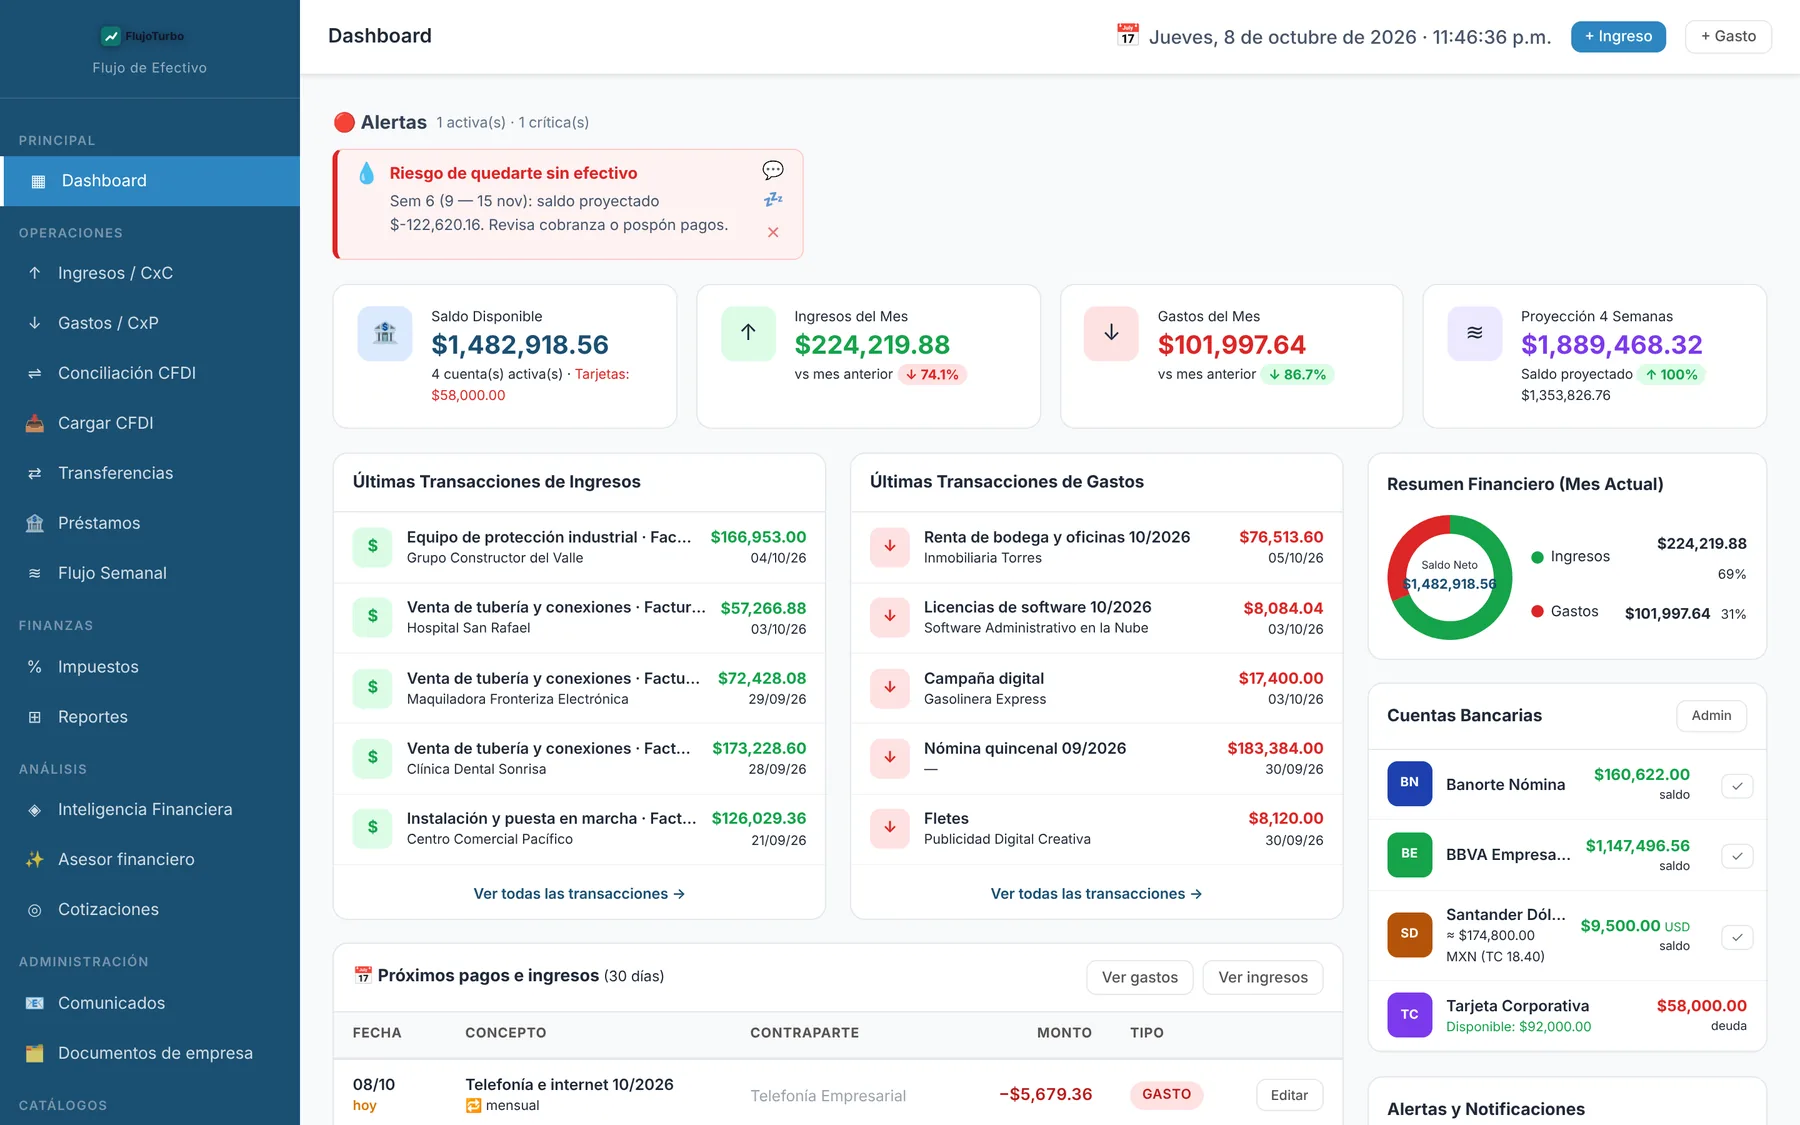Click the + Gasto button
The height and width of the screenshot is (1125, 1800).
tap(1728, 36)
